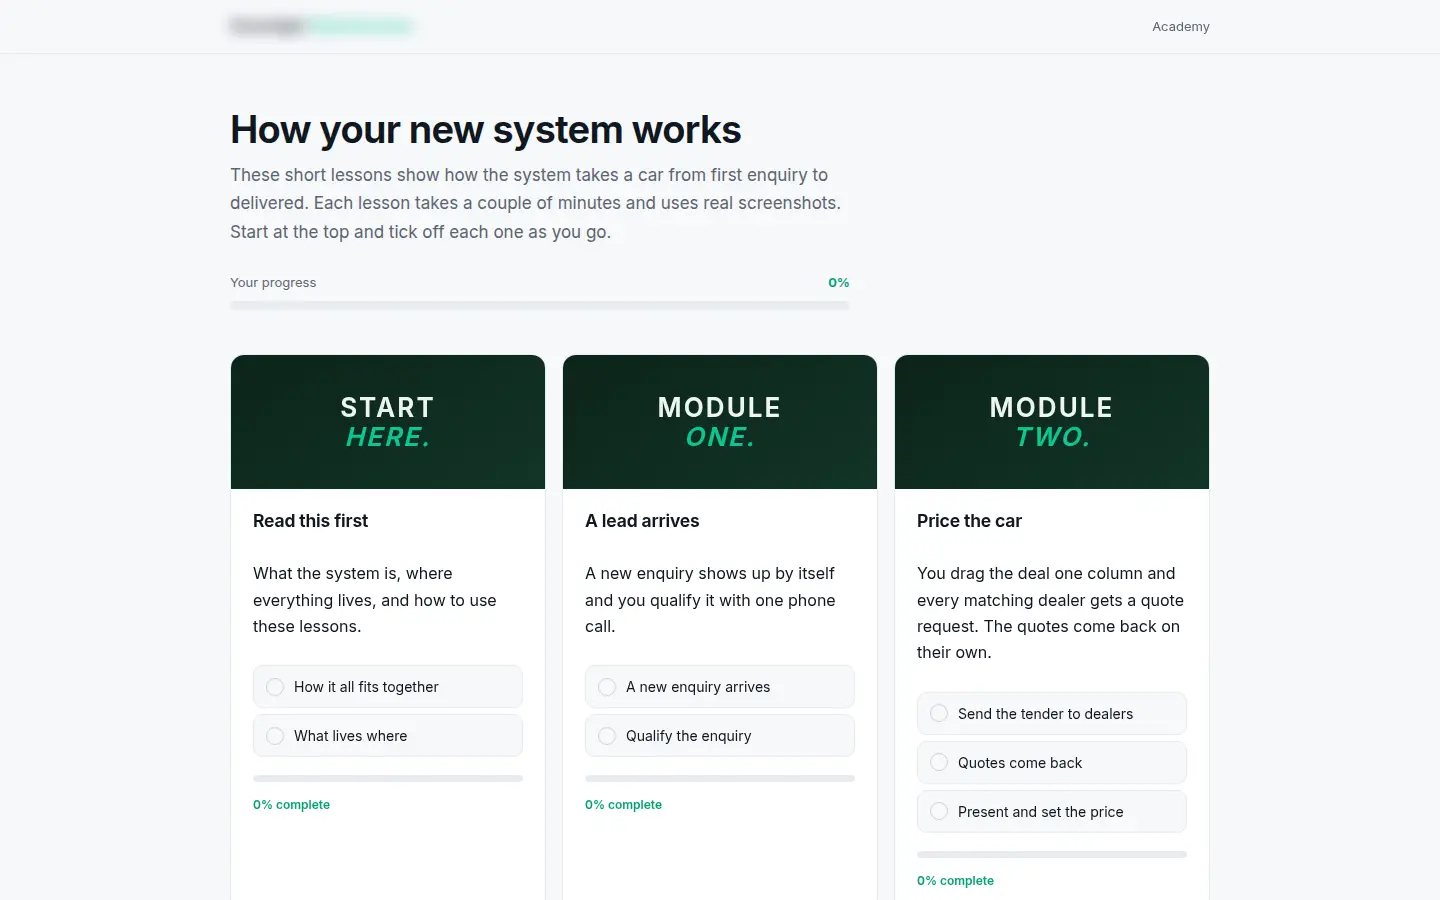
Task: Open the START HERE banner
Action: [x=388, y=422]
